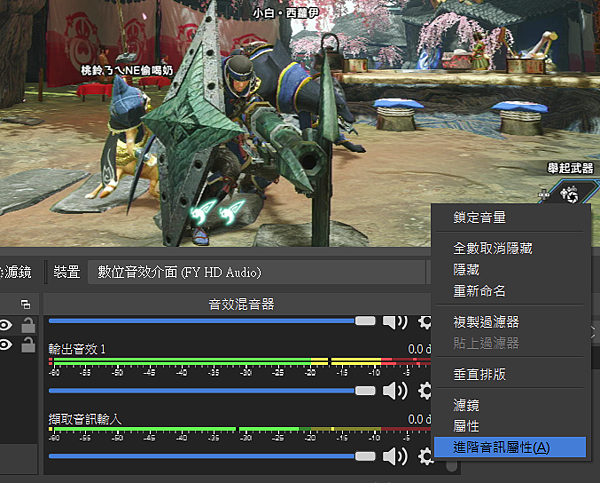Open gear settings for 輸出音效 1
The width and height of the screenshot is (600, 483).
click(424, 391)
